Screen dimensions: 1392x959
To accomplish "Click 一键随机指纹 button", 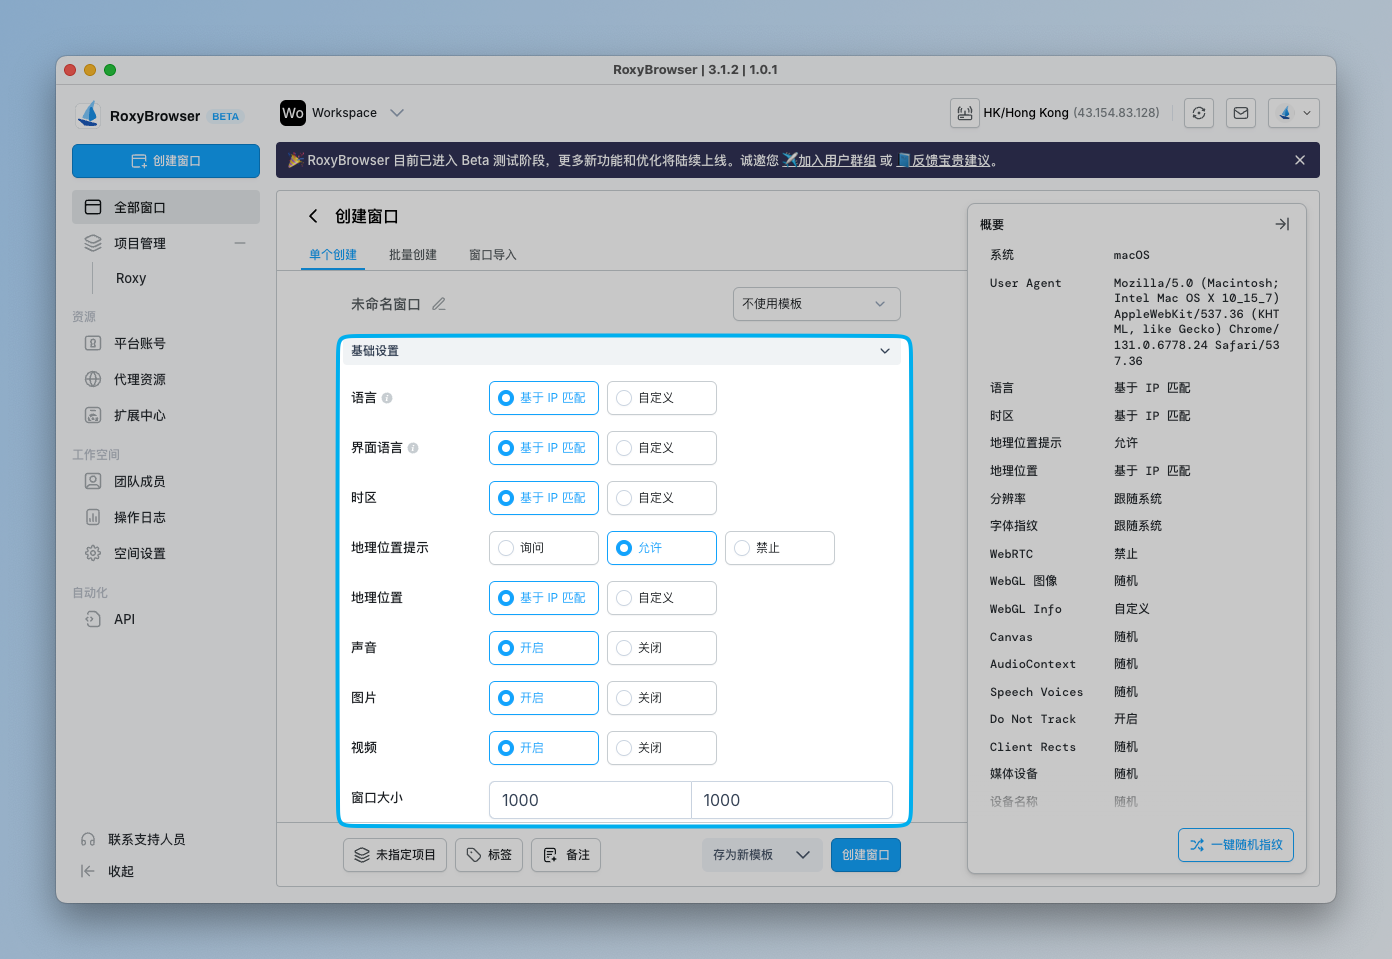I will (x=1236, y=845).
